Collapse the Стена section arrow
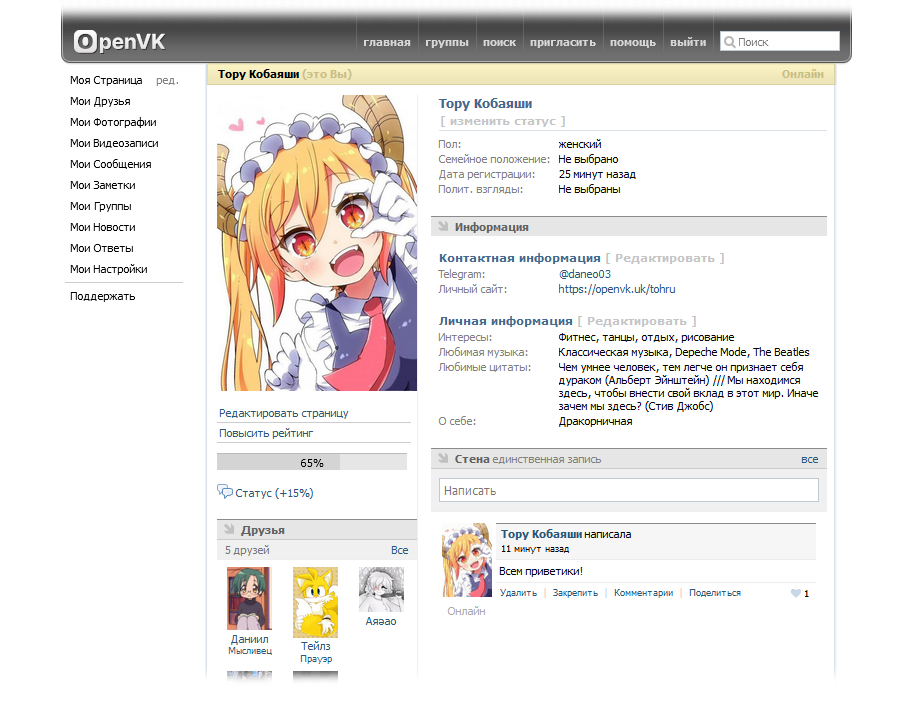917x704 pixels. (x=443, y=459)
